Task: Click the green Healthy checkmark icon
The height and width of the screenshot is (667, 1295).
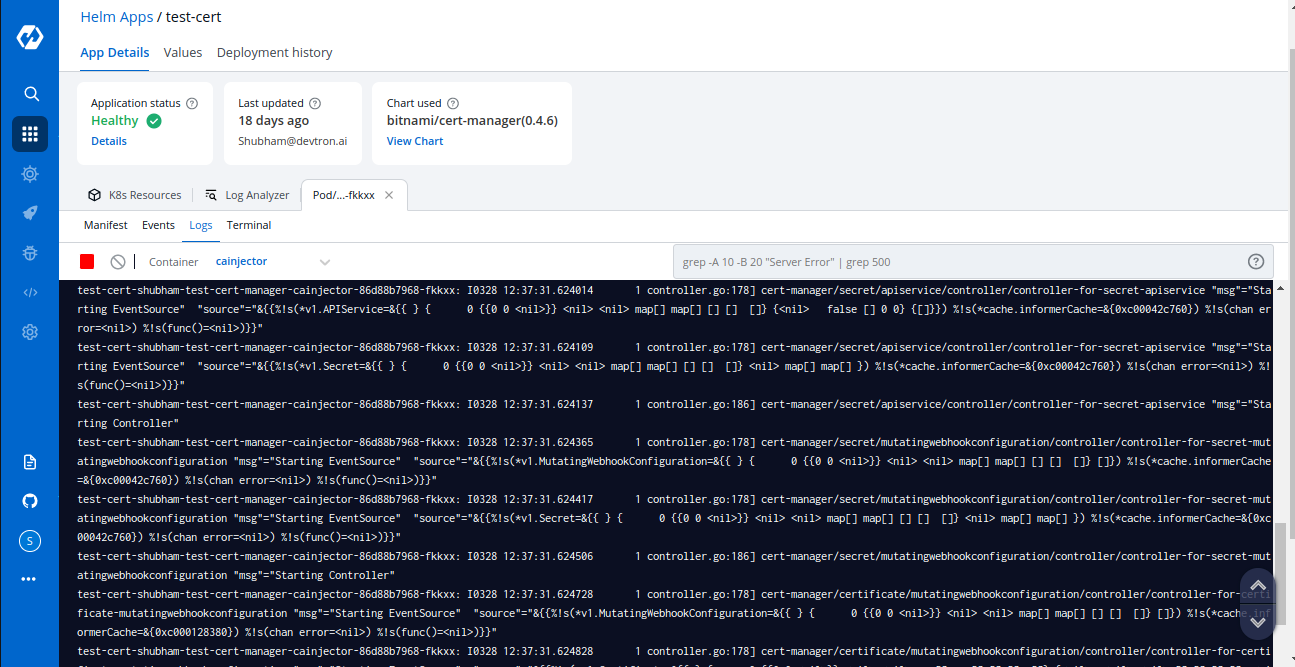Action: click(x=154, y=121)
